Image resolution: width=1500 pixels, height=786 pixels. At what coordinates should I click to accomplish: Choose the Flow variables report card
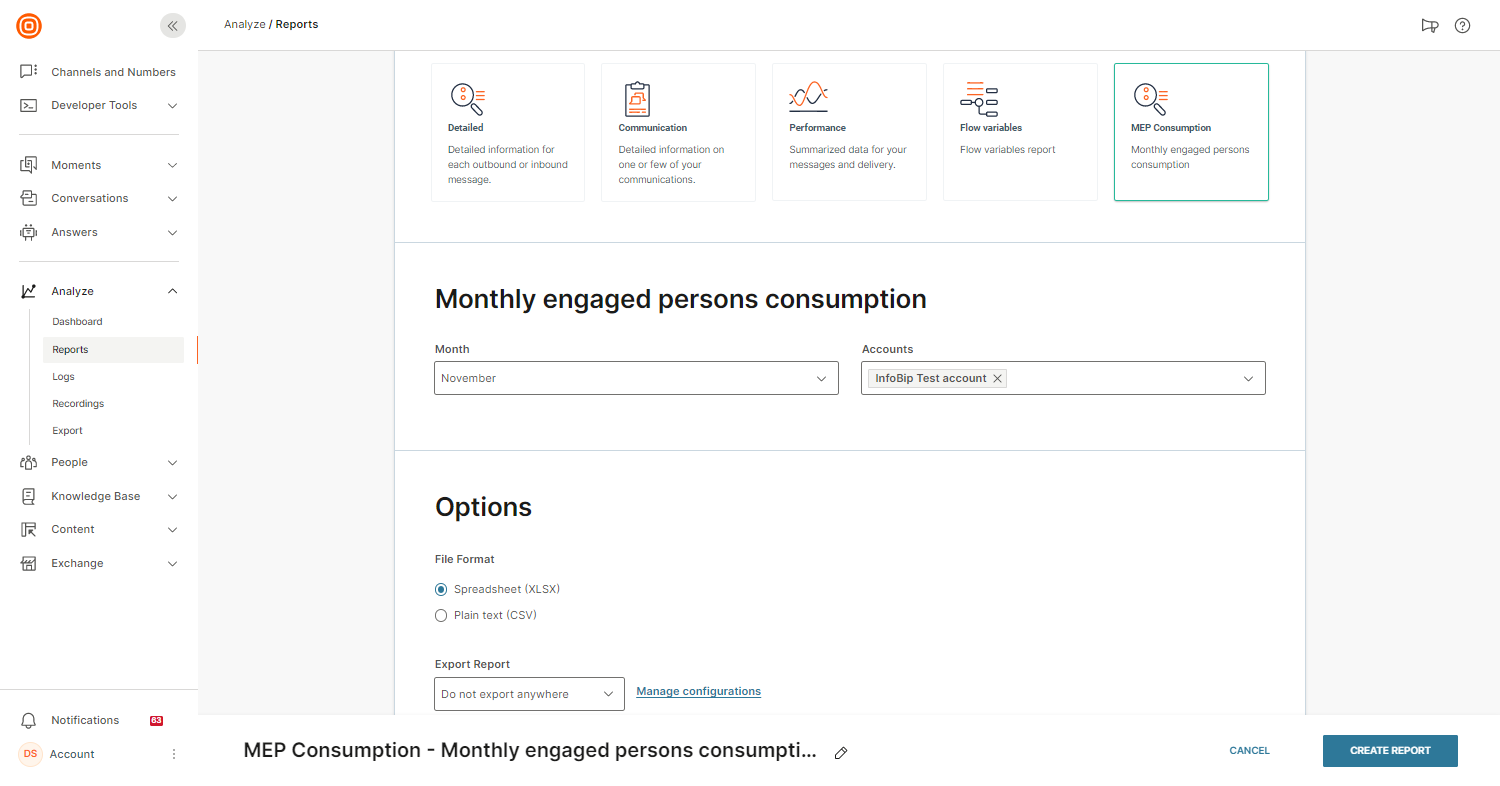pos(1020,132)
